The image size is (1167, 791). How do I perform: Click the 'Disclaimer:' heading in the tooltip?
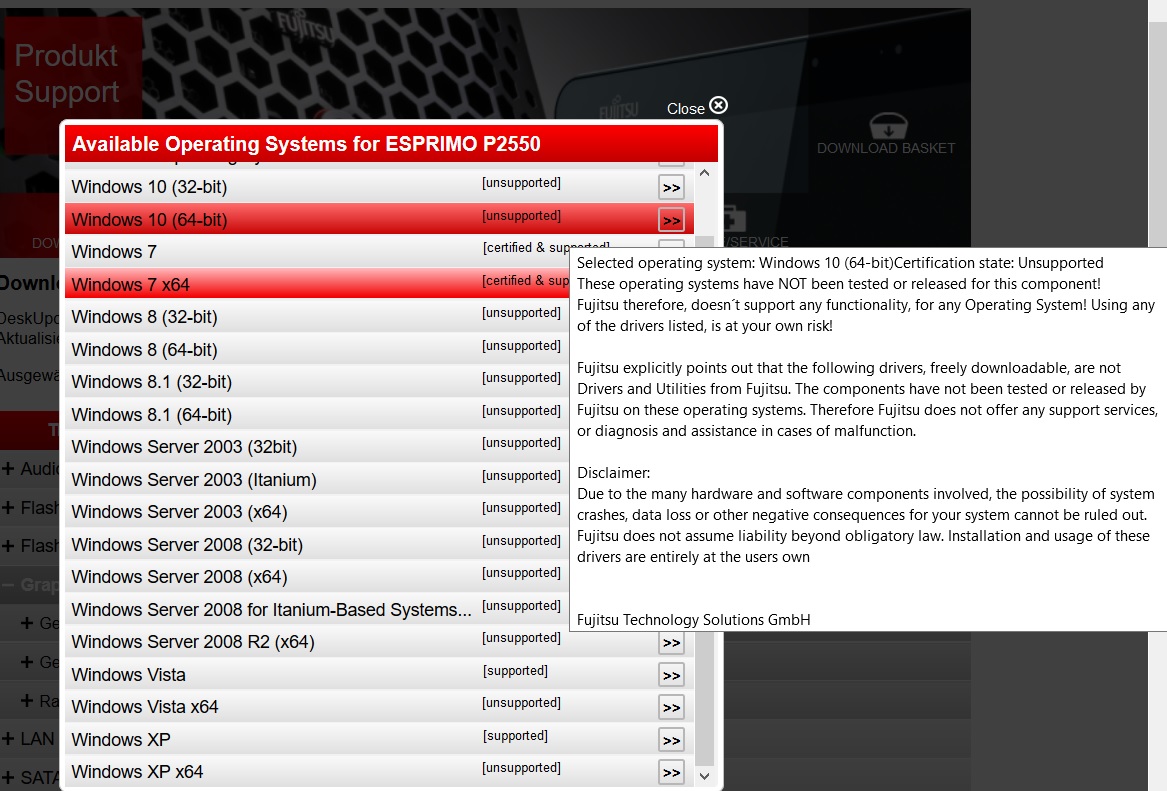point(613,473)
